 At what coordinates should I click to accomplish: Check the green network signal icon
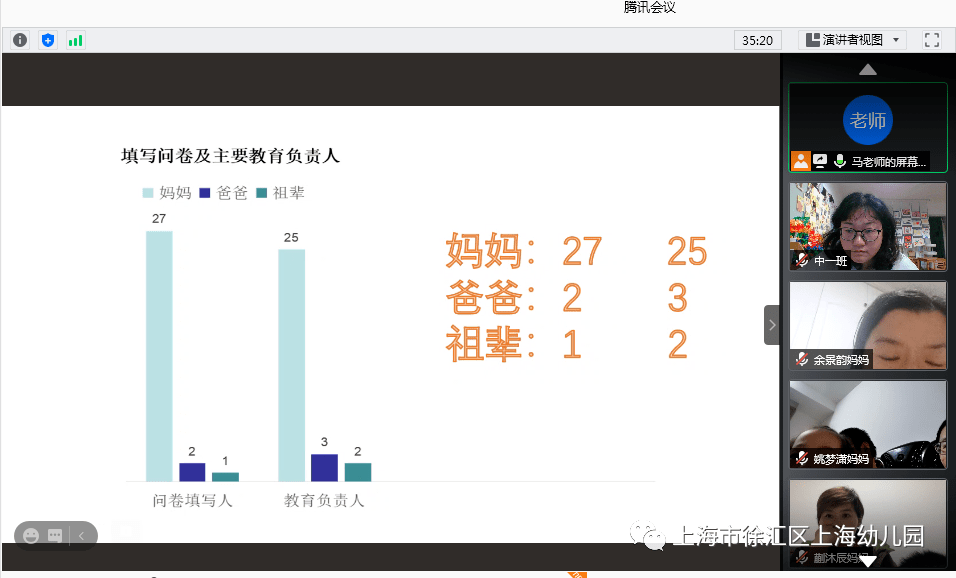(75, 40)
